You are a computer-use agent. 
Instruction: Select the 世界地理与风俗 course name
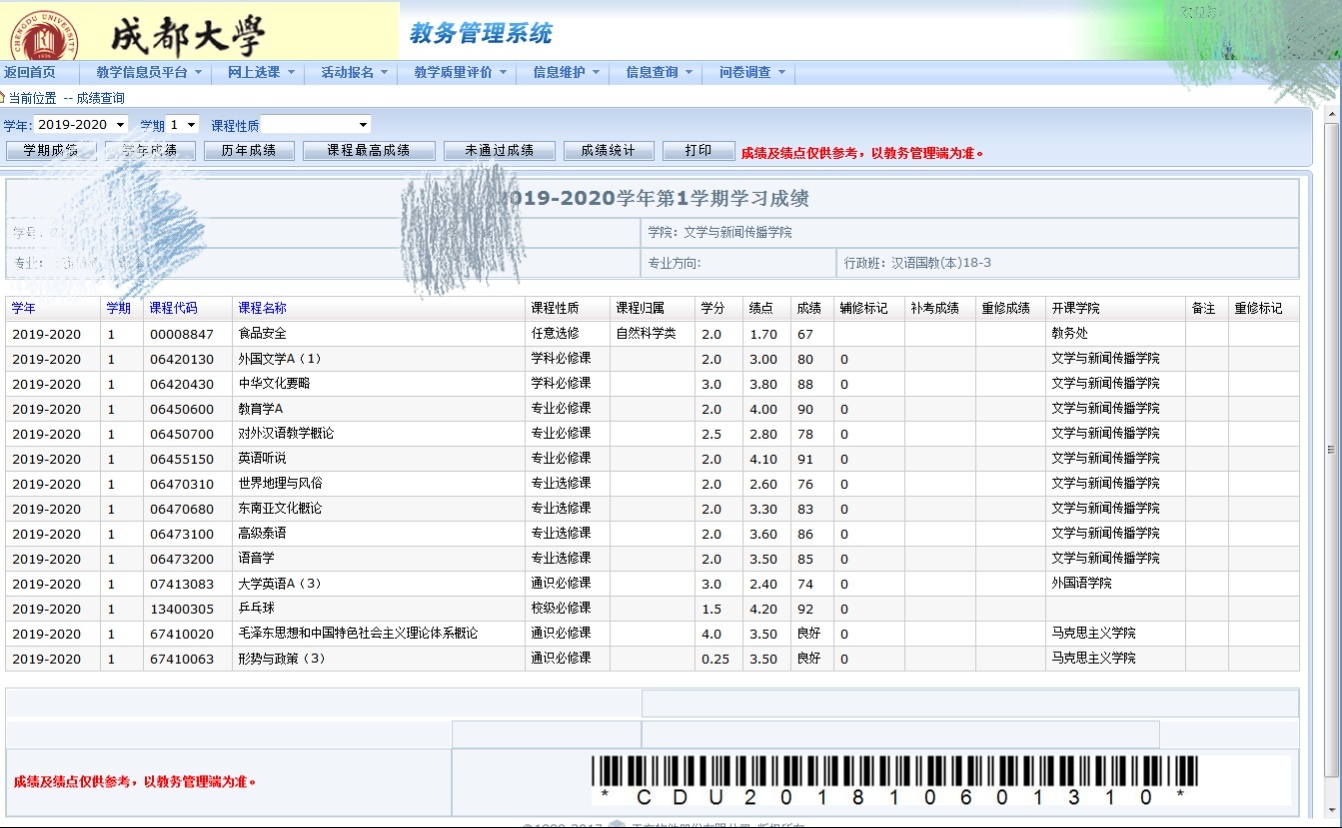(280, 484)
